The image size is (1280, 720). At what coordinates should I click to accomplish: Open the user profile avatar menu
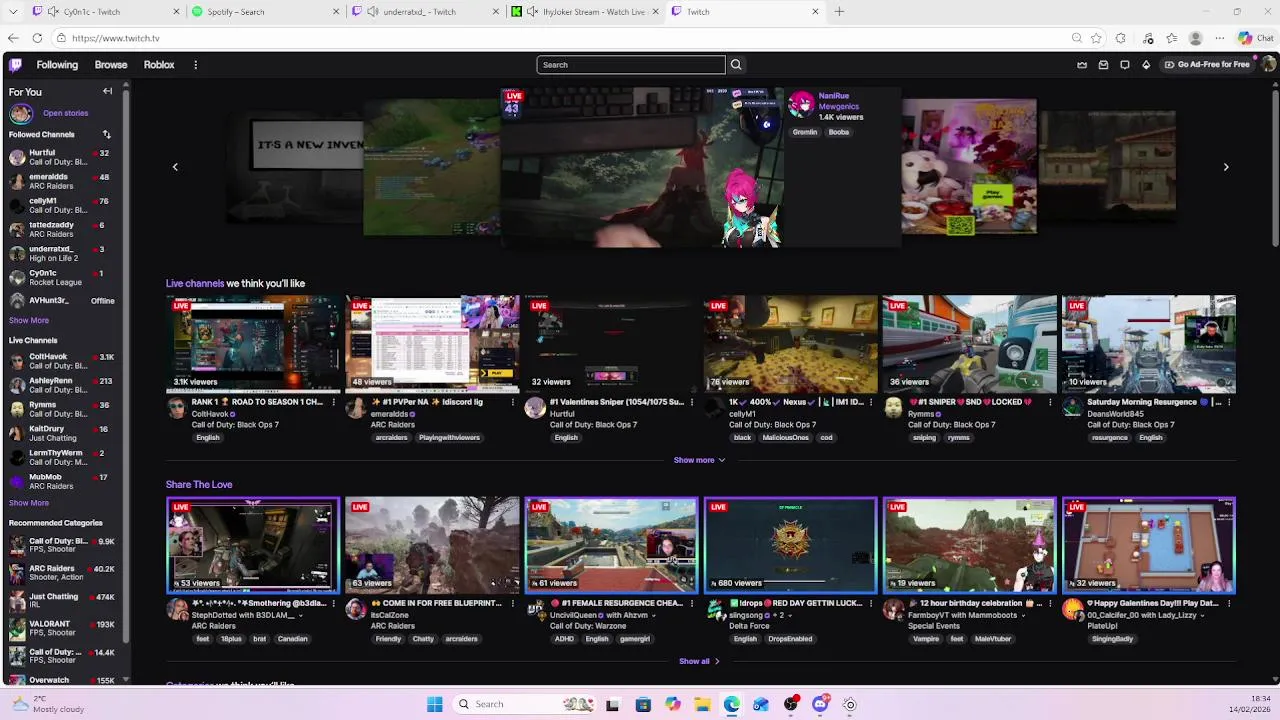1268,64
